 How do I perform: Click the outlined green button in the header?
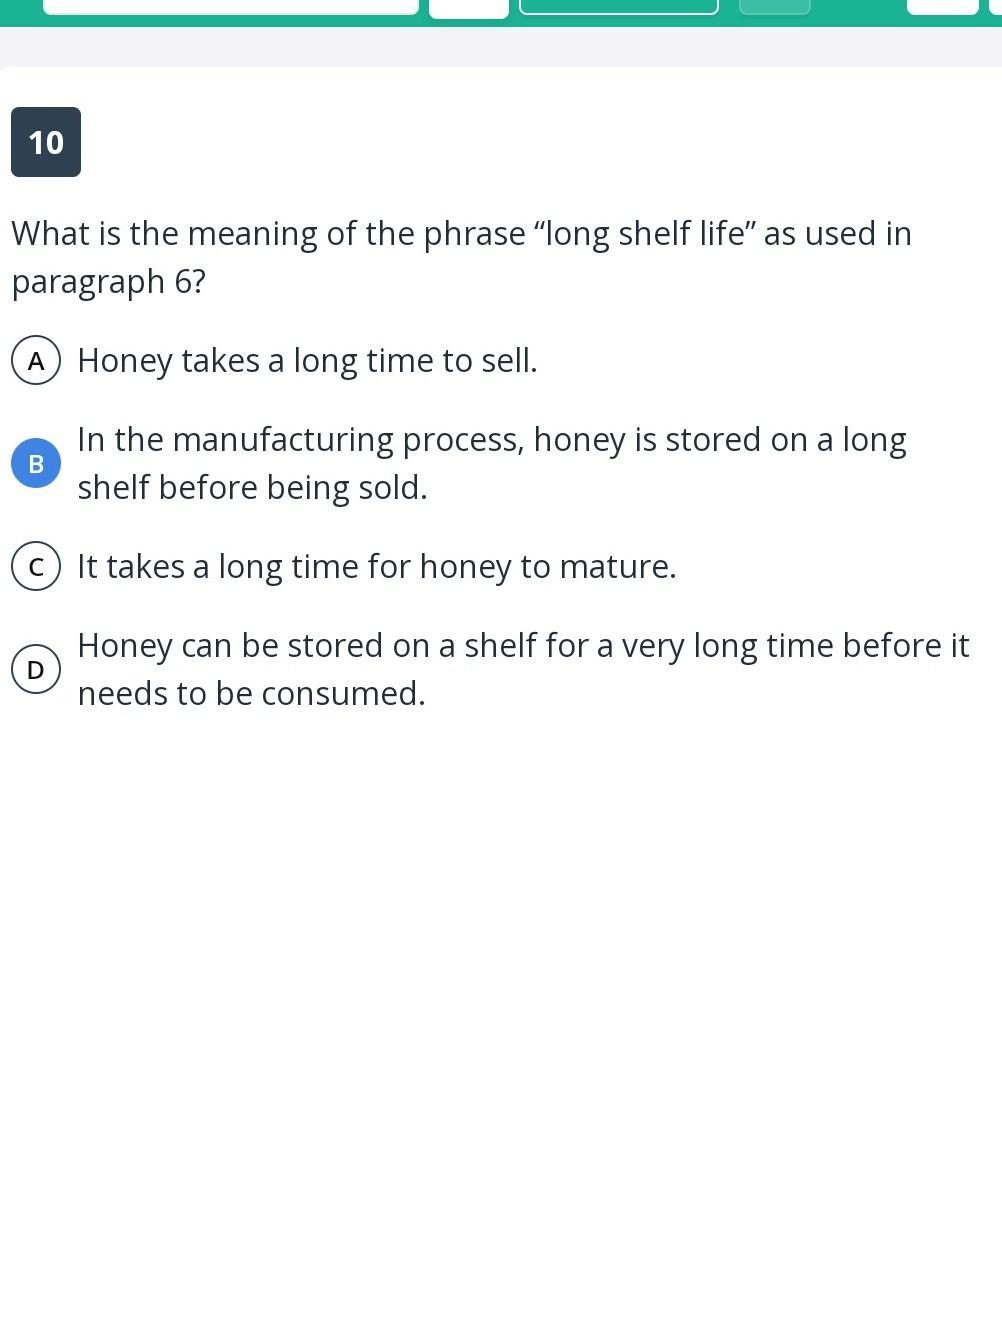tap(618, 7)
